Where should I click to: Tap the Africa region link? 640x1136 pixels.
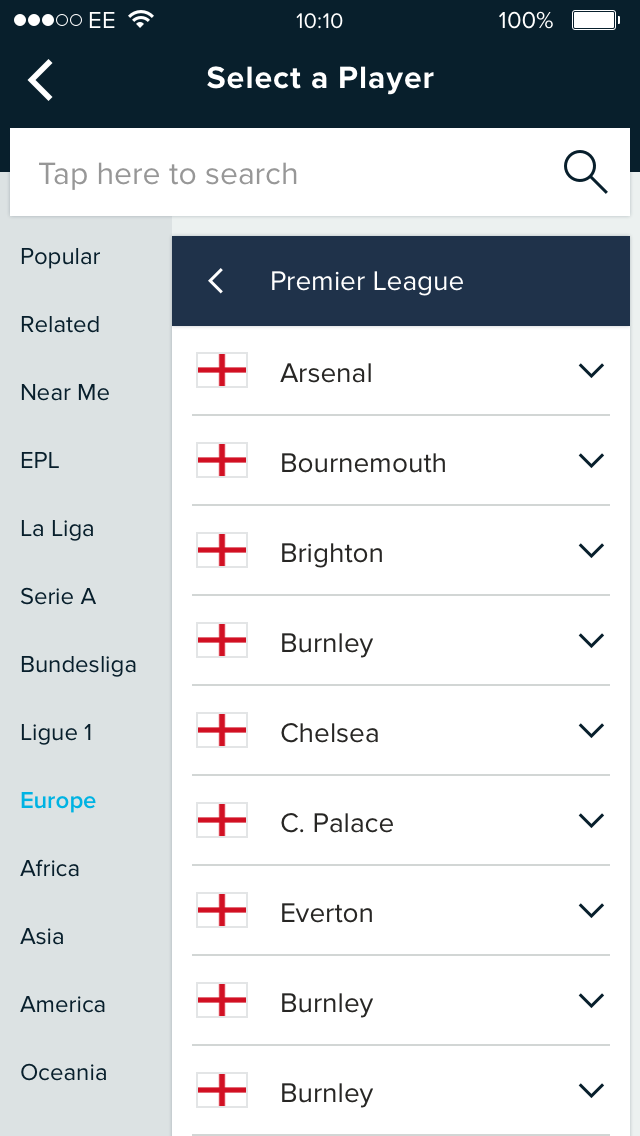tap(50, 869)
